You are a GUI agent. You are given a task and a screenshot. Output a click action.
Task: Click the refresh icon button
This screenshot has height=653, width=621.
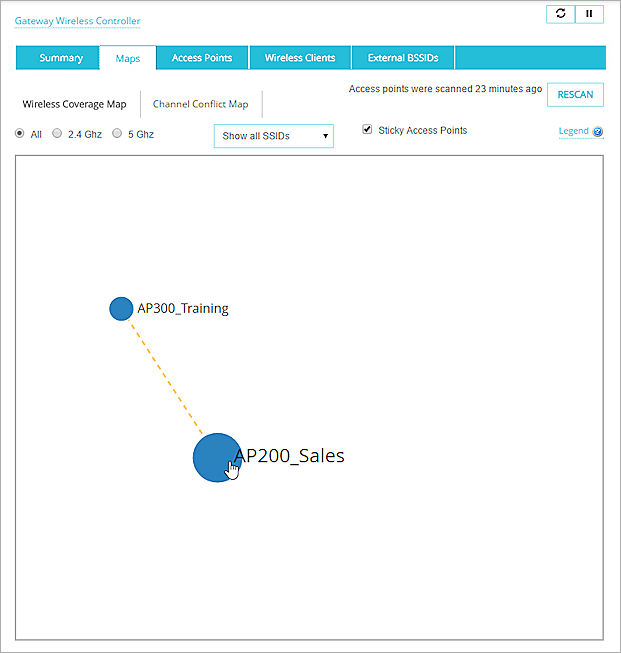561,14
